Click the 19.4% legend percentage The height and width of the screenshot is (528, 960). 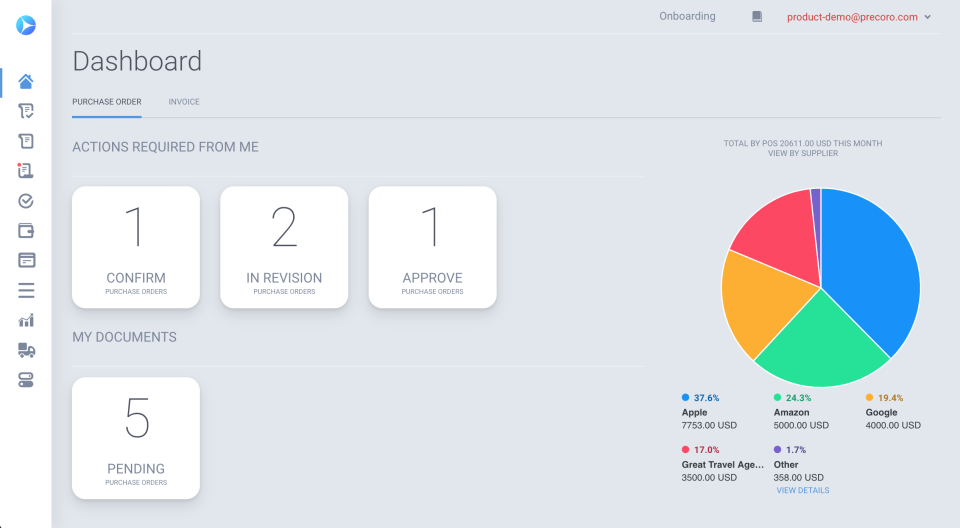click(890, 398)
